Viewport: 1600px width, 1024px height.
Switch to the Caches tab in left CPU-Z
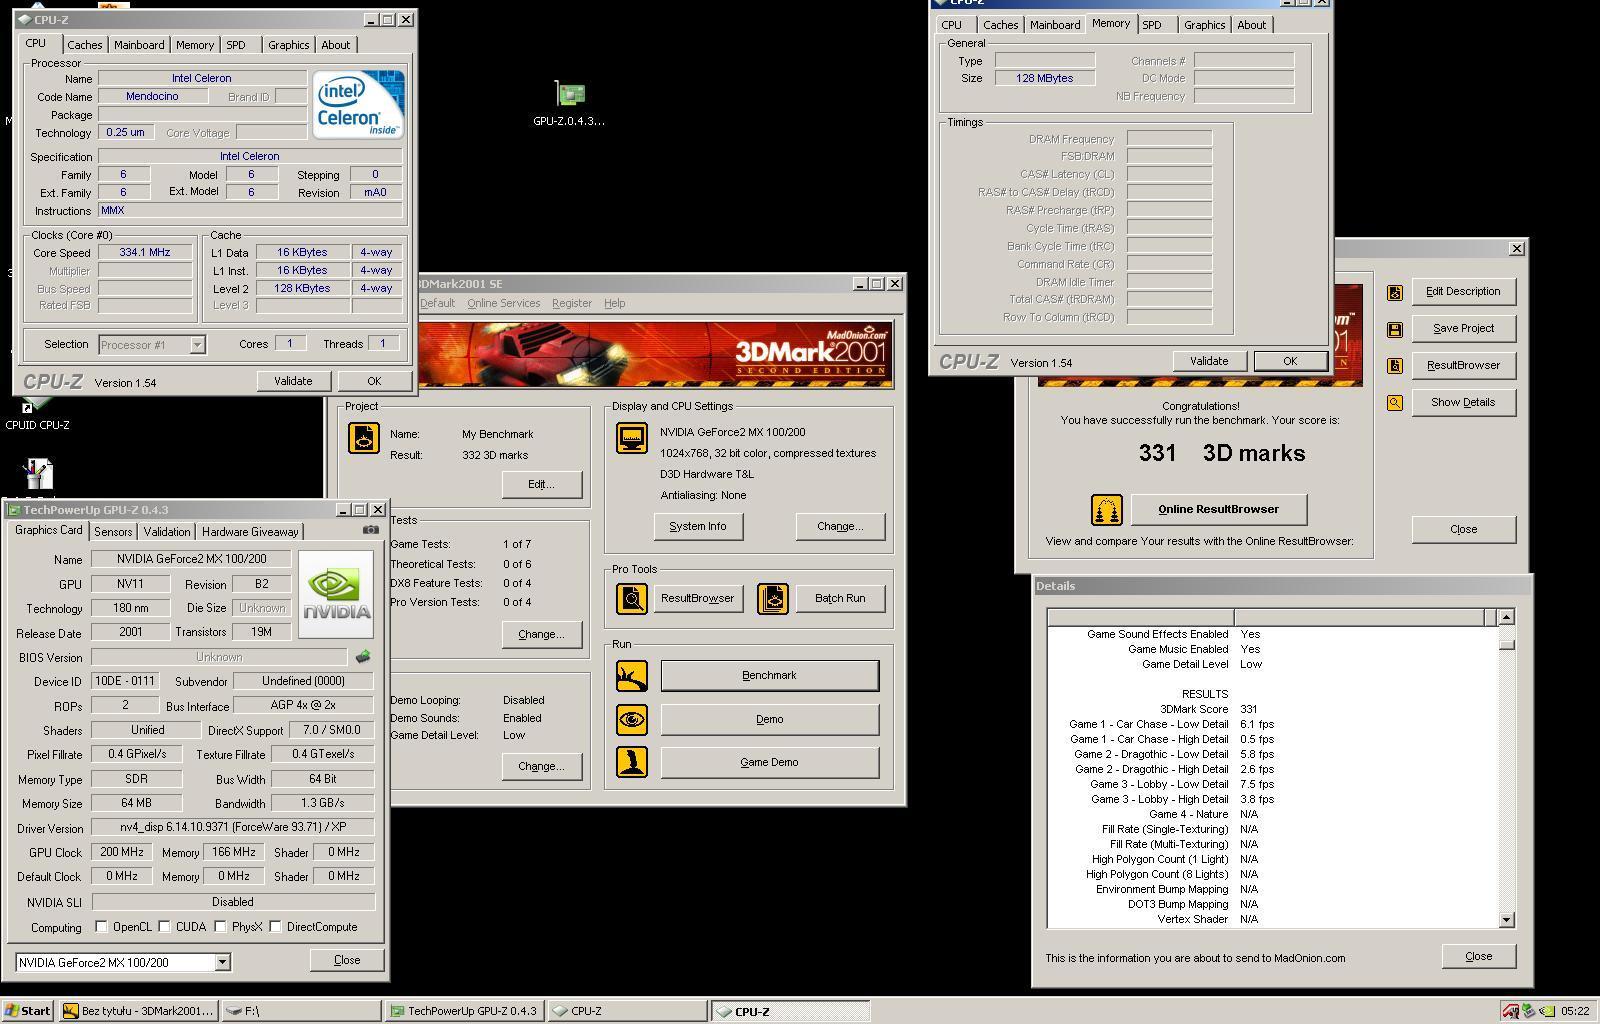point(84,45)
